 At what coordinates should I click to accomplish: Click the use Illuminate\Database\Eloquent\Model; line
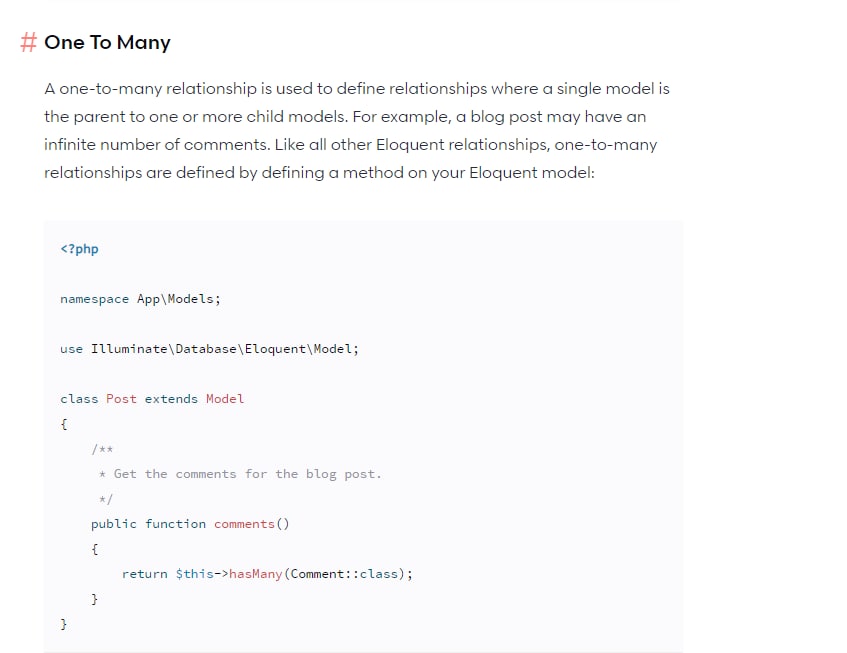pos(209,349)
